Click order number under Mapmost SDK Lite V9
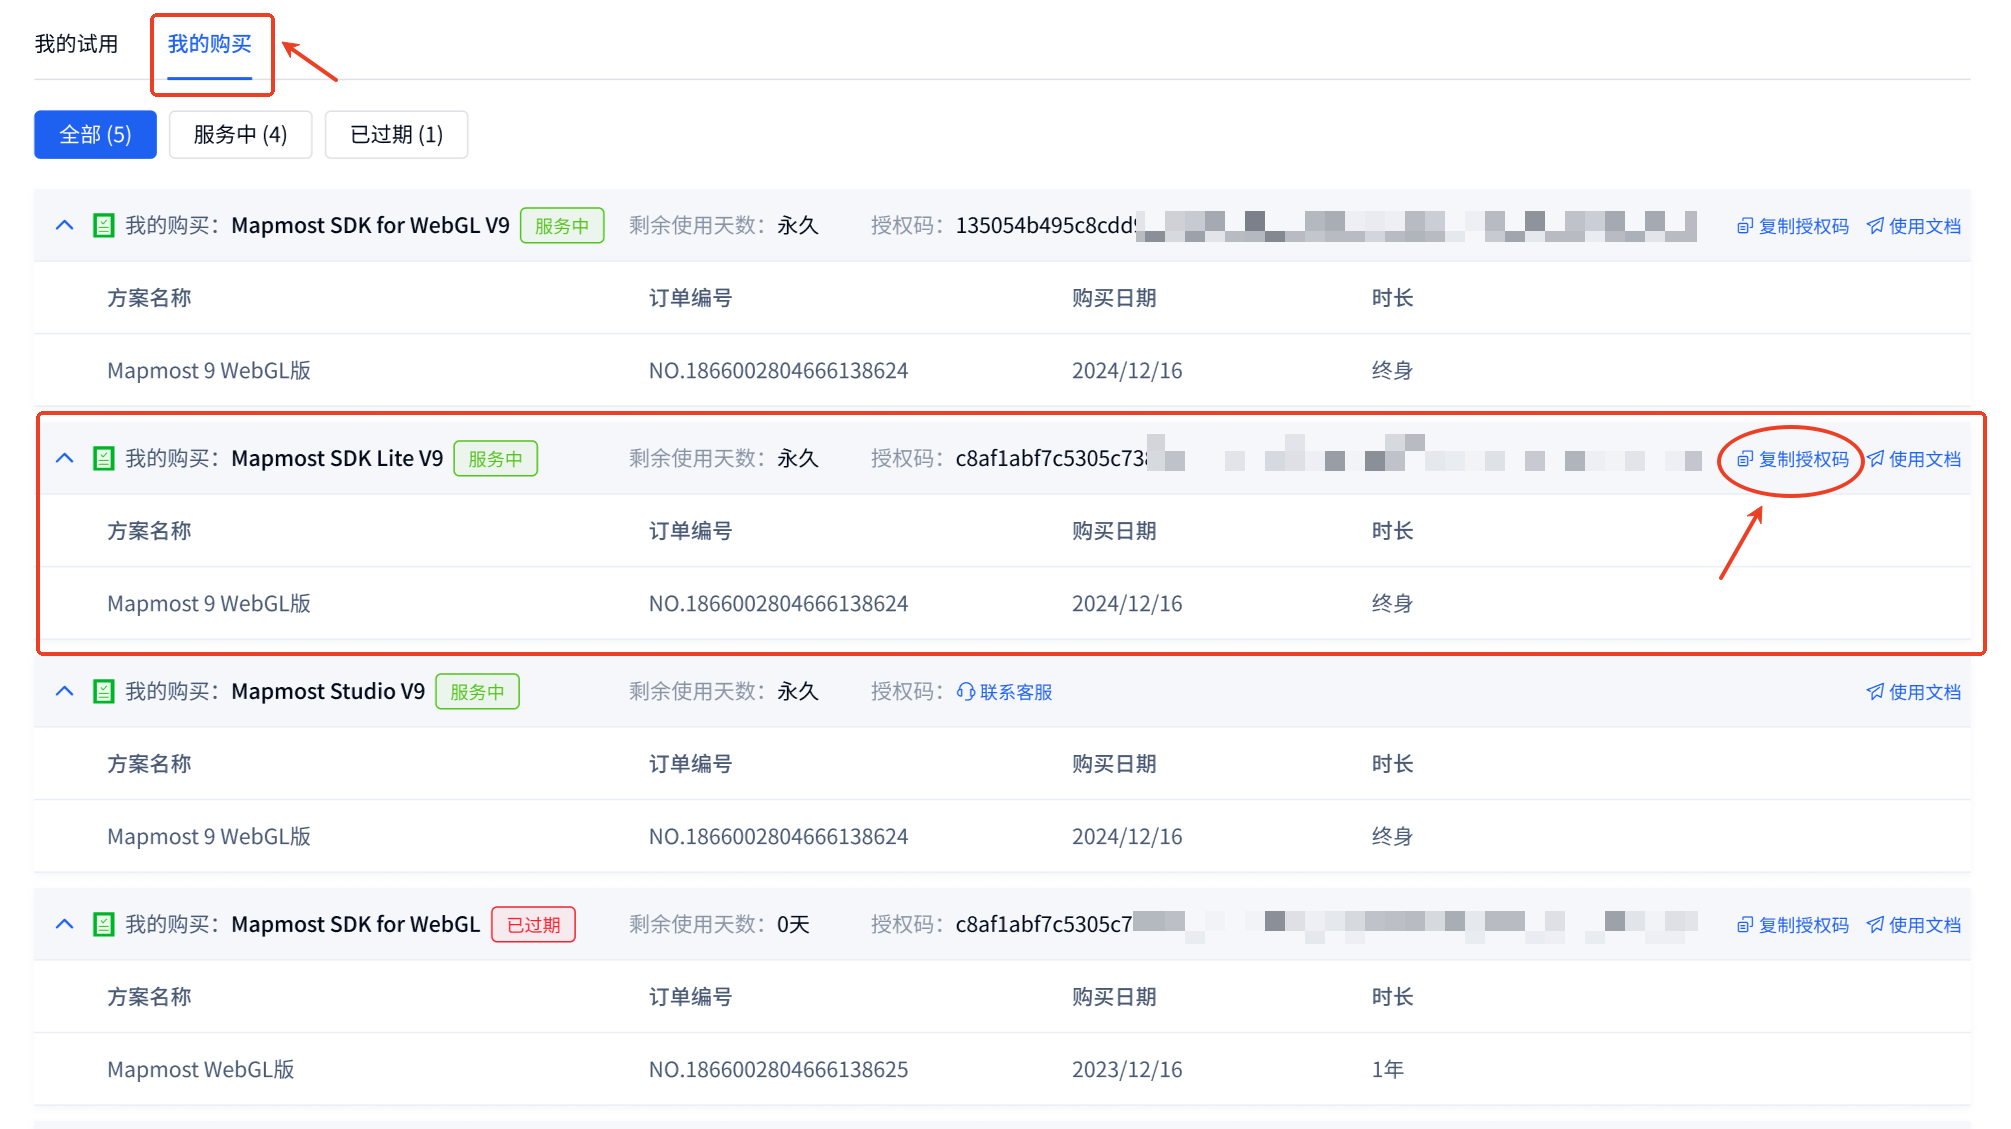2011x1129 pixels. click(x=778, y=603)
